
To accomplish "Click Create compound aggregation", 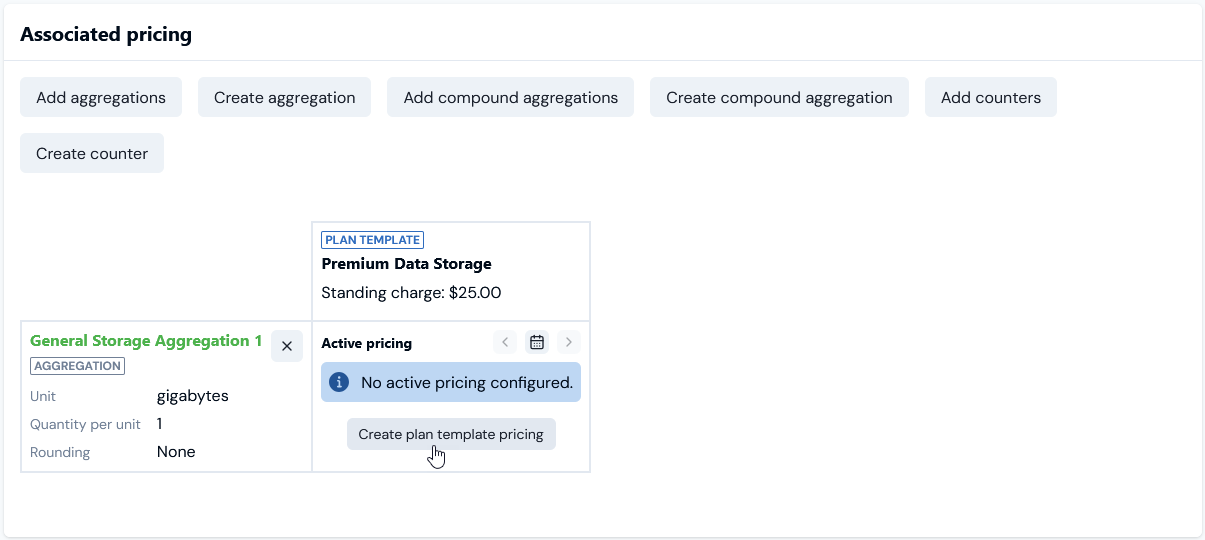I will point(779,98).
